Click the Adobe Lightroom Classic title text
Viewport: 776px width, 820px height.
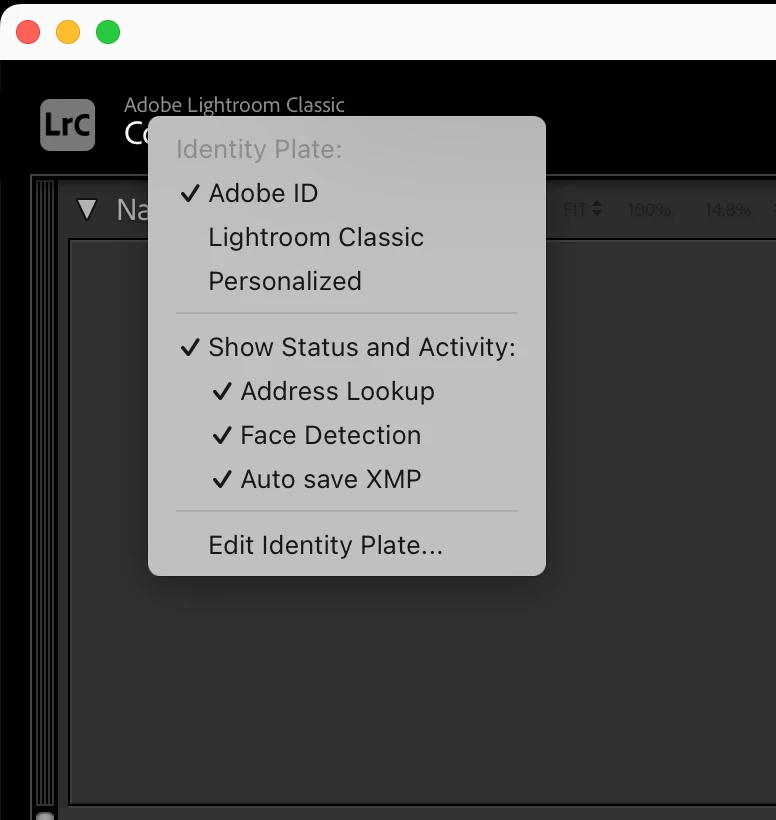(234, 105)
